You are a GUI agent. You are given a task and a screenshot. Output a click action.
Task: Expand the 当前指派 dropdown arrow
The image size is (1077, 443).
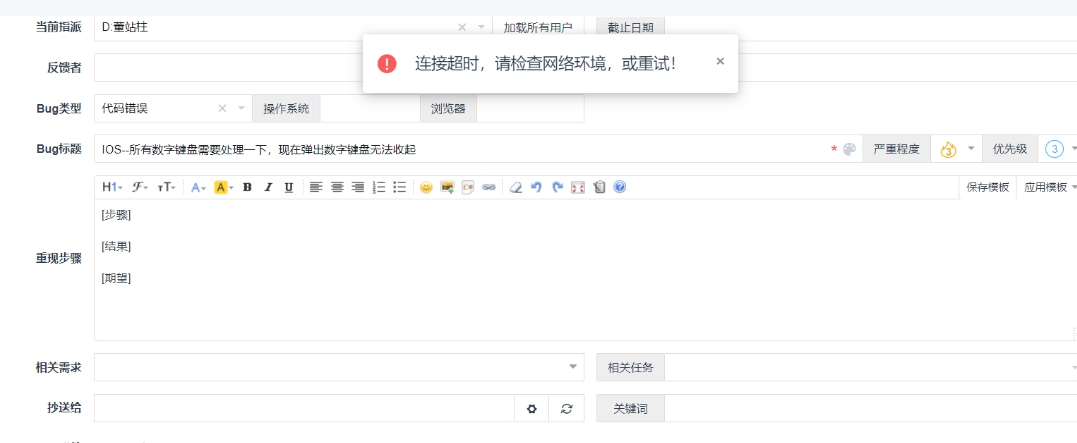click(481, 27)
